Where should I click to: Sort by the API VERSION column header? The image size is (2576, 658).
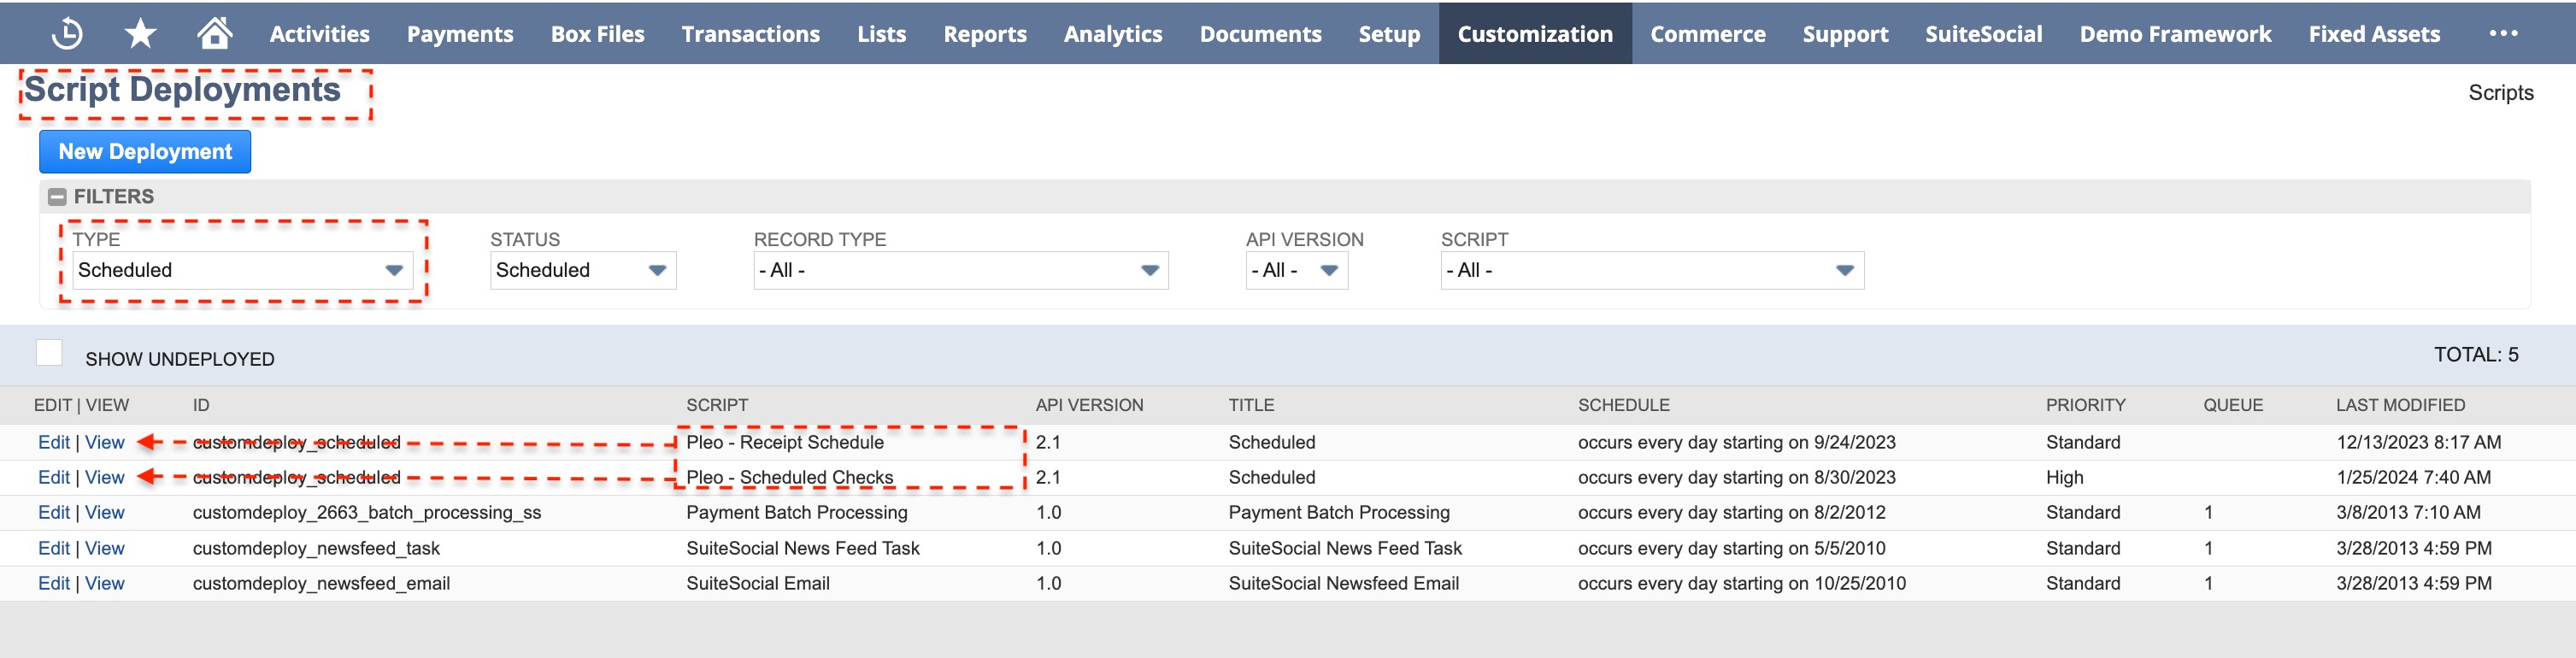coord(1089,405)
